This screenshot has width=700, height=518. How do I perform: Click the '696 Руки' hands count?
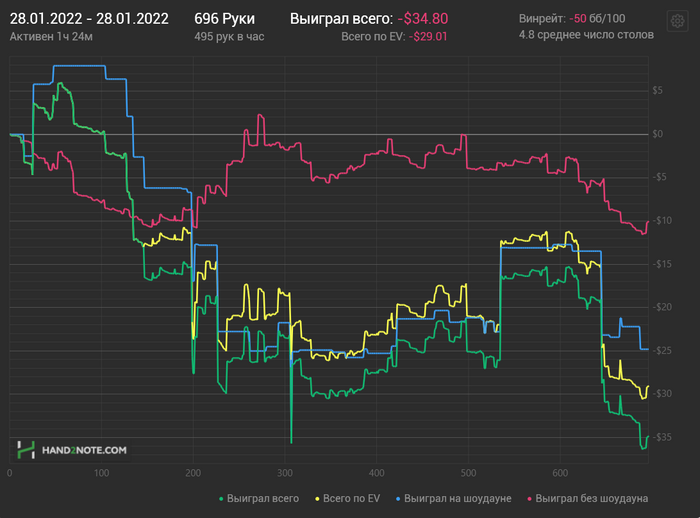click(x=225, y=19)
